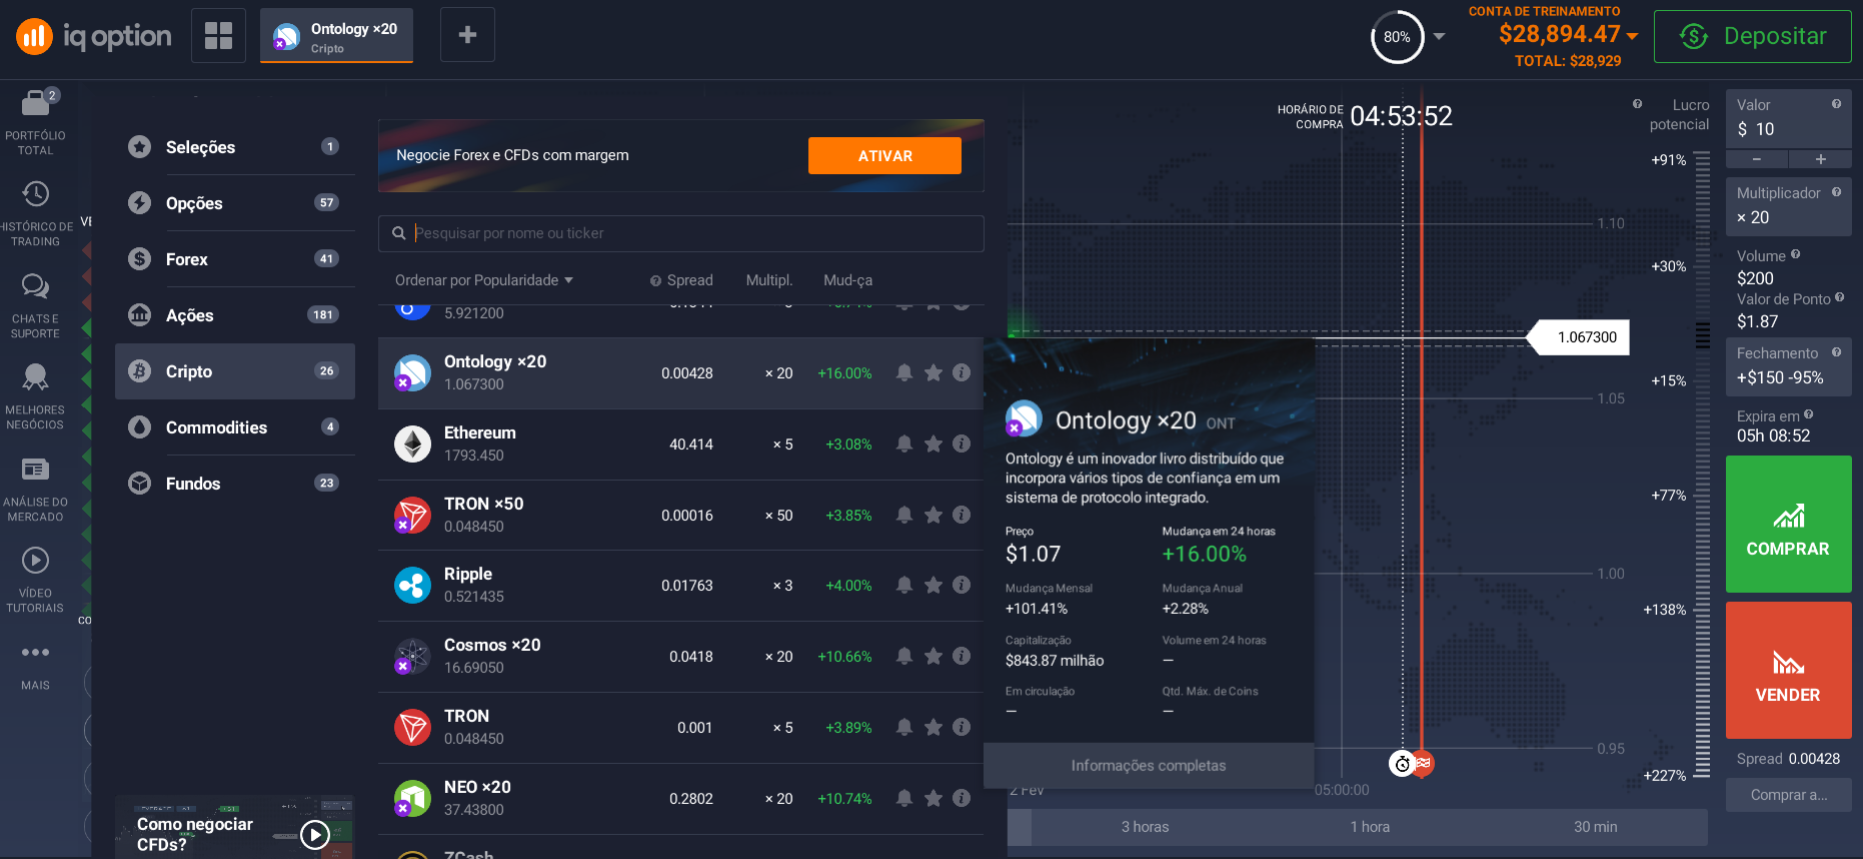Viewport: 1863px width, 859px height.
Task: Open Ordenar por Popularidade sort dropdown
Action: point(484,280)
